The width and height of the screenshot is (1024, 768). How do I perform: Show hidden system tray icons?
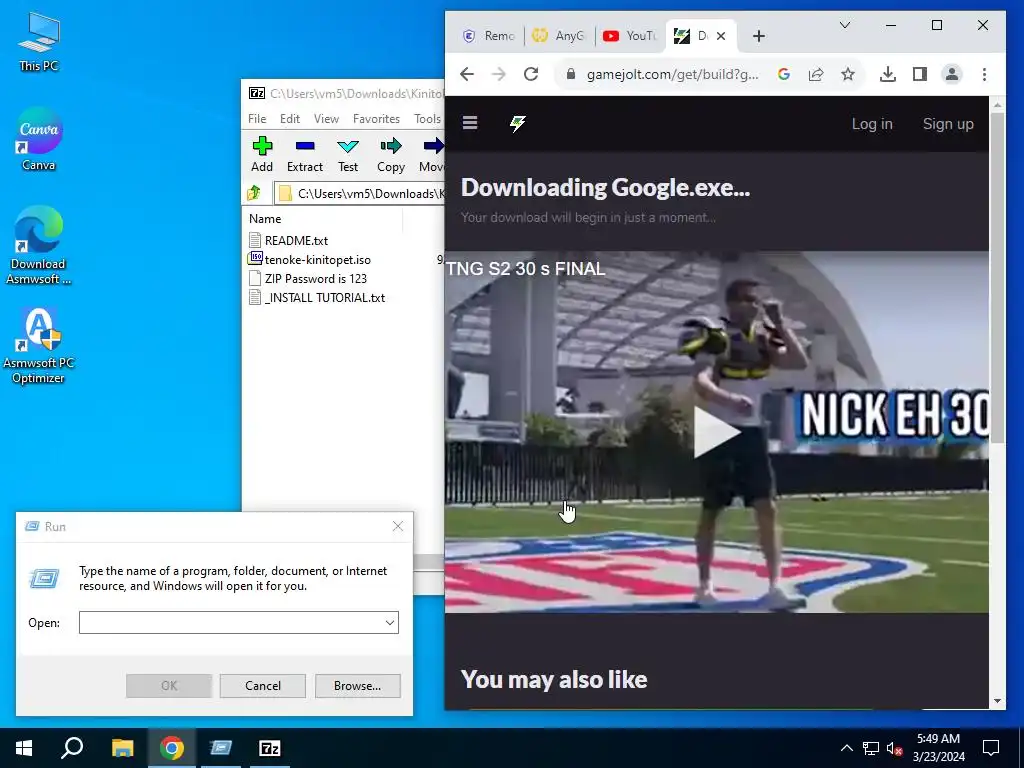click(x=846, y=748)
